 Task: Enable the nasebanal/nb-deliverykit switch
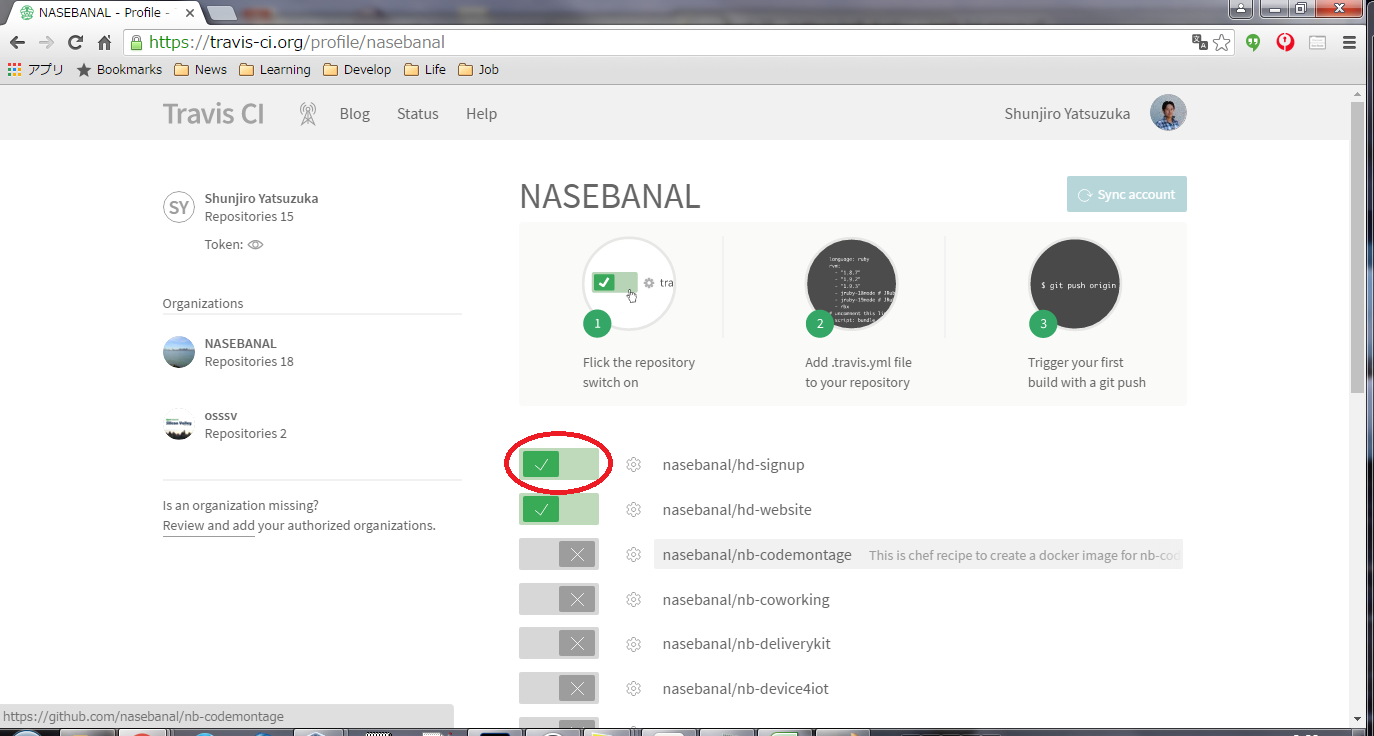(x=559, y=643)
